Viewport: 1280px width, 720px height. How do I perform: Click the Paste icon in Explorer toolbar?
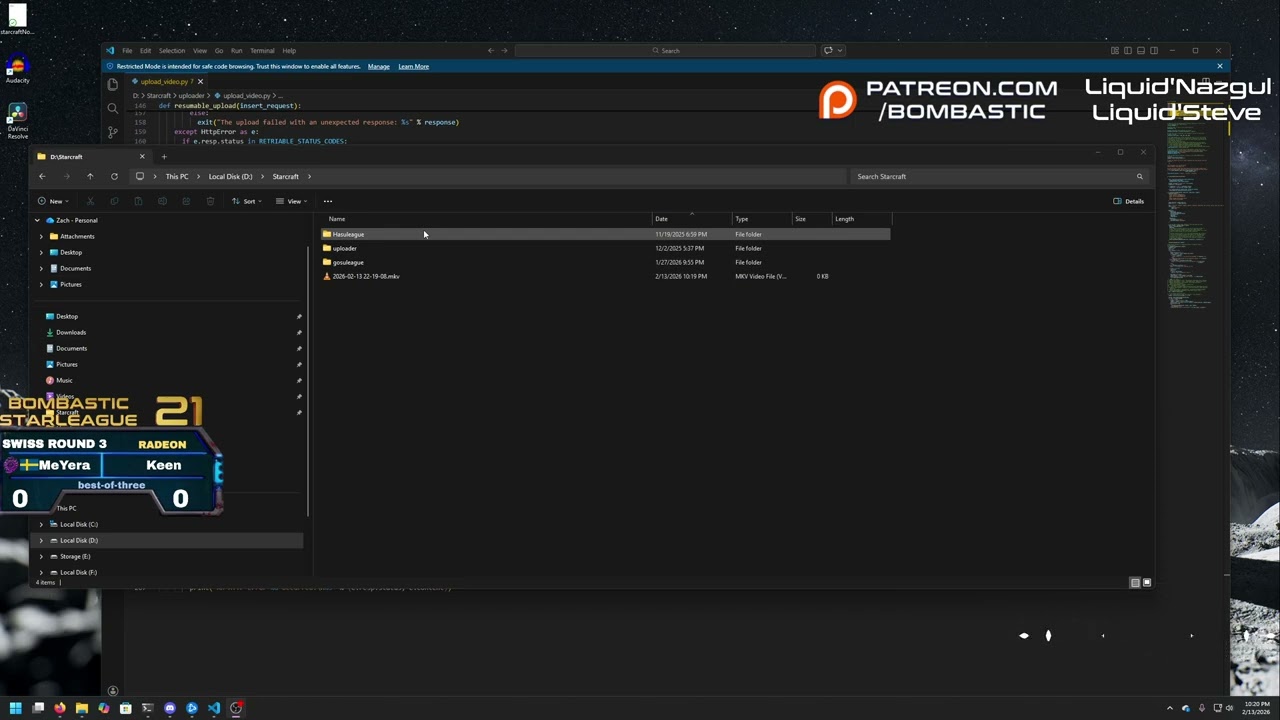(138, 201)
